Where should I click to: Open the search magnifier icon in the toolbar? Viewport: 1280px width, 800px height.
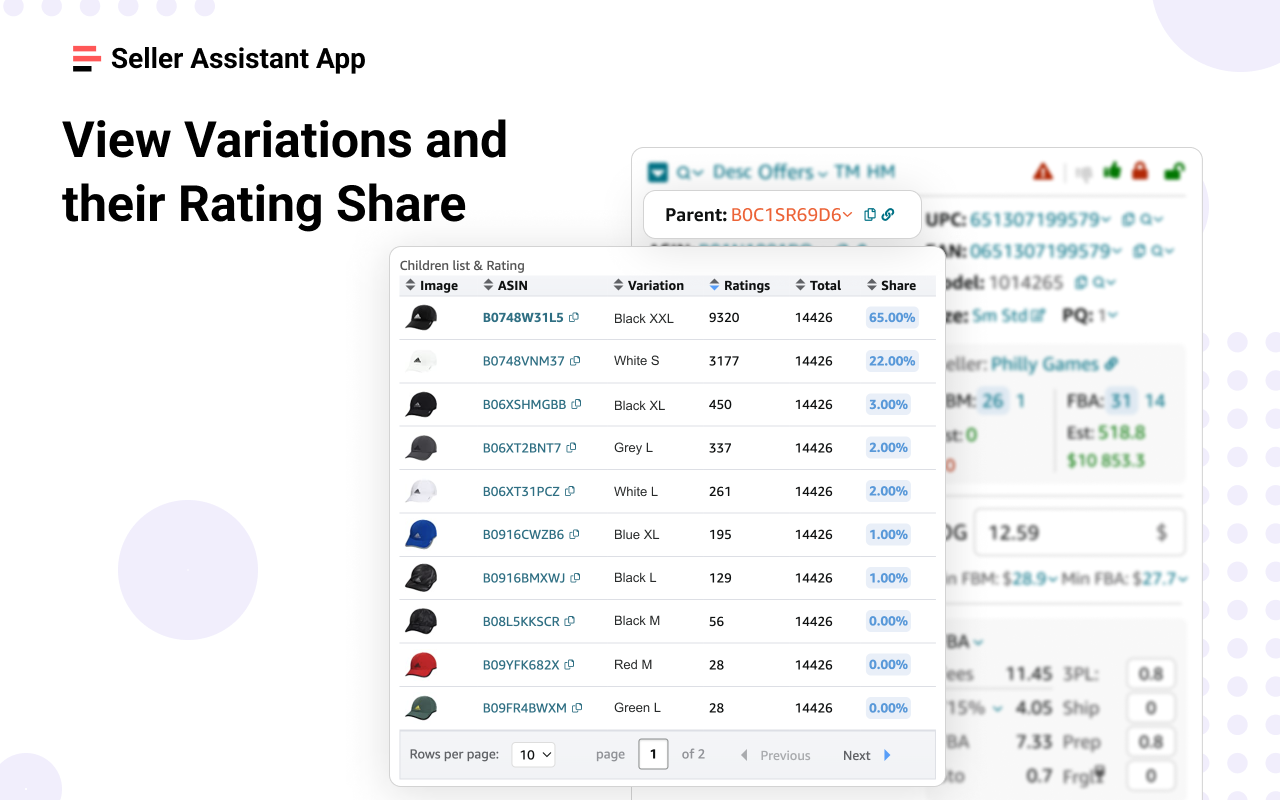(683, 171)
